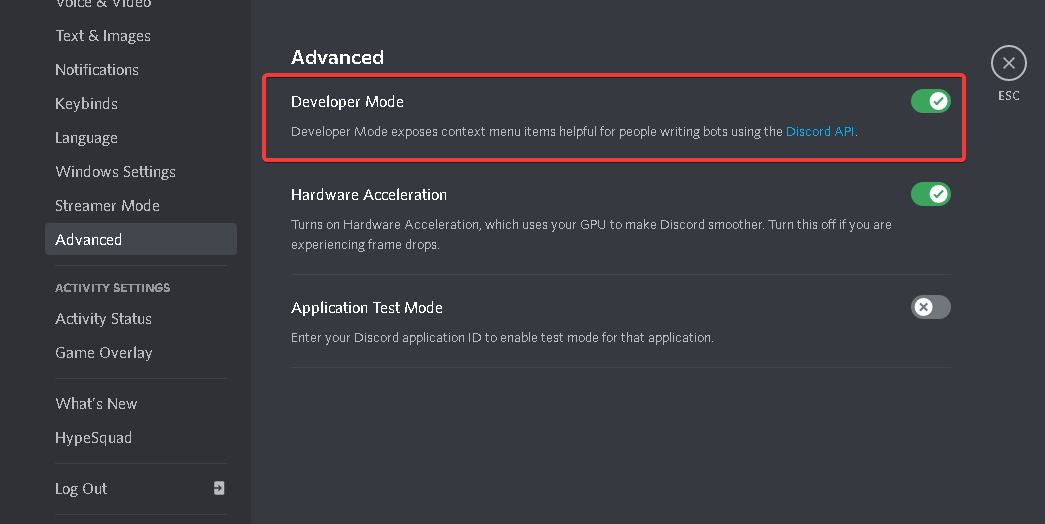Open Text & Images settings
Viewport: 1045px width, 524px height.
[x=103, y=36]
